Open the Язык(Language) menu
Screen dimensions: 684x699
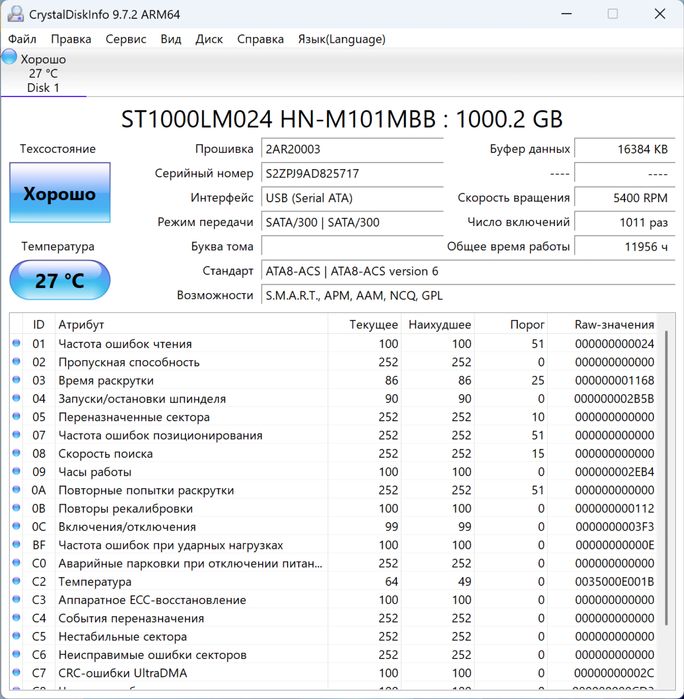(342, 39)
